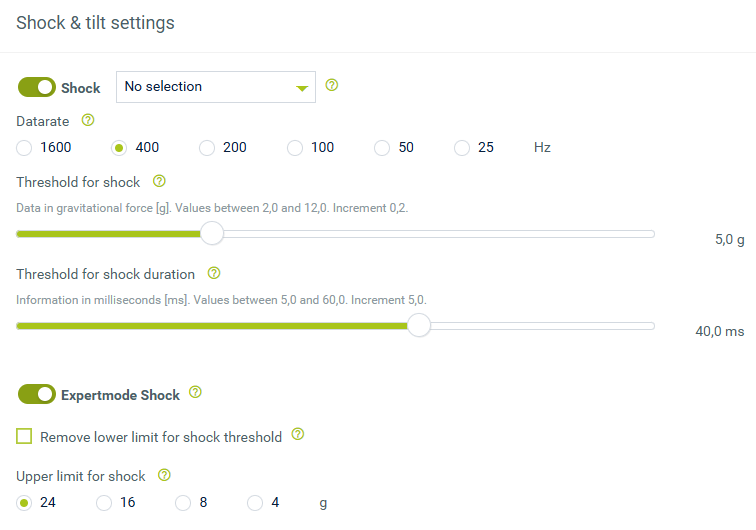Screen dimensions: 756x530
Task: Show help for Datarate
Action: (x=88, y=120)
